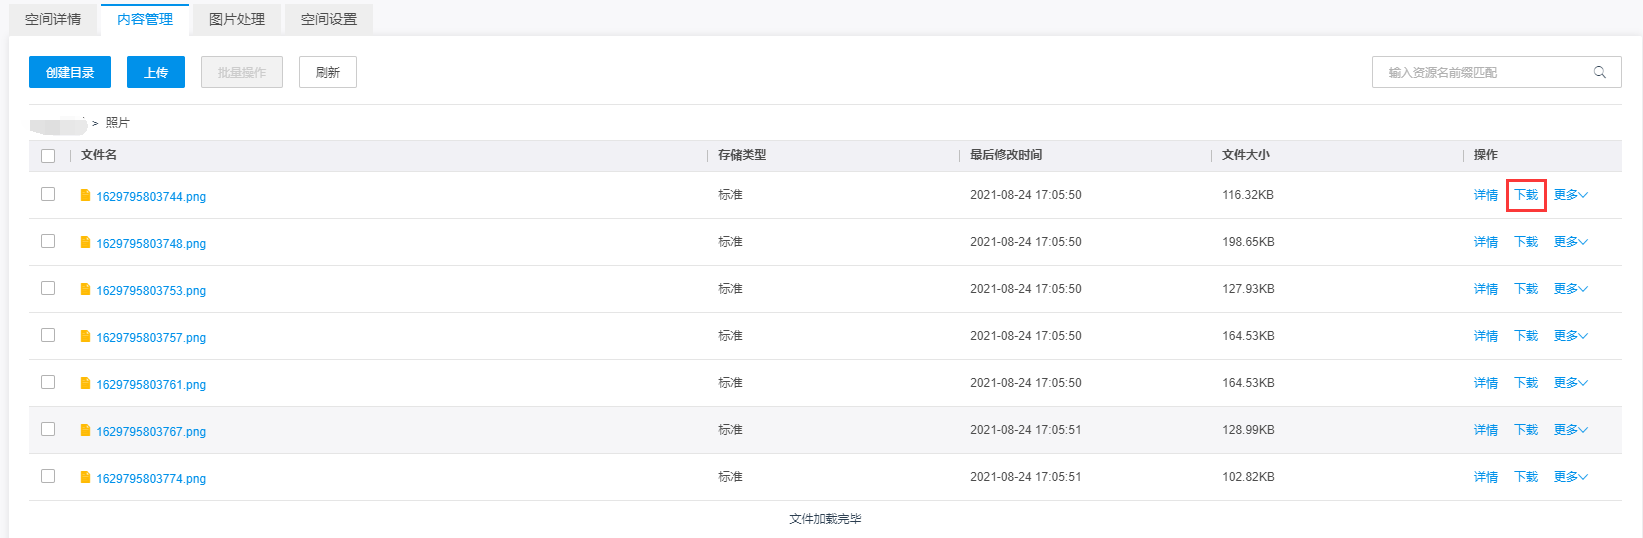Expand 更多 options for 1629795803774.png
Screen dimensions: 1643x538
point(1570,477)
